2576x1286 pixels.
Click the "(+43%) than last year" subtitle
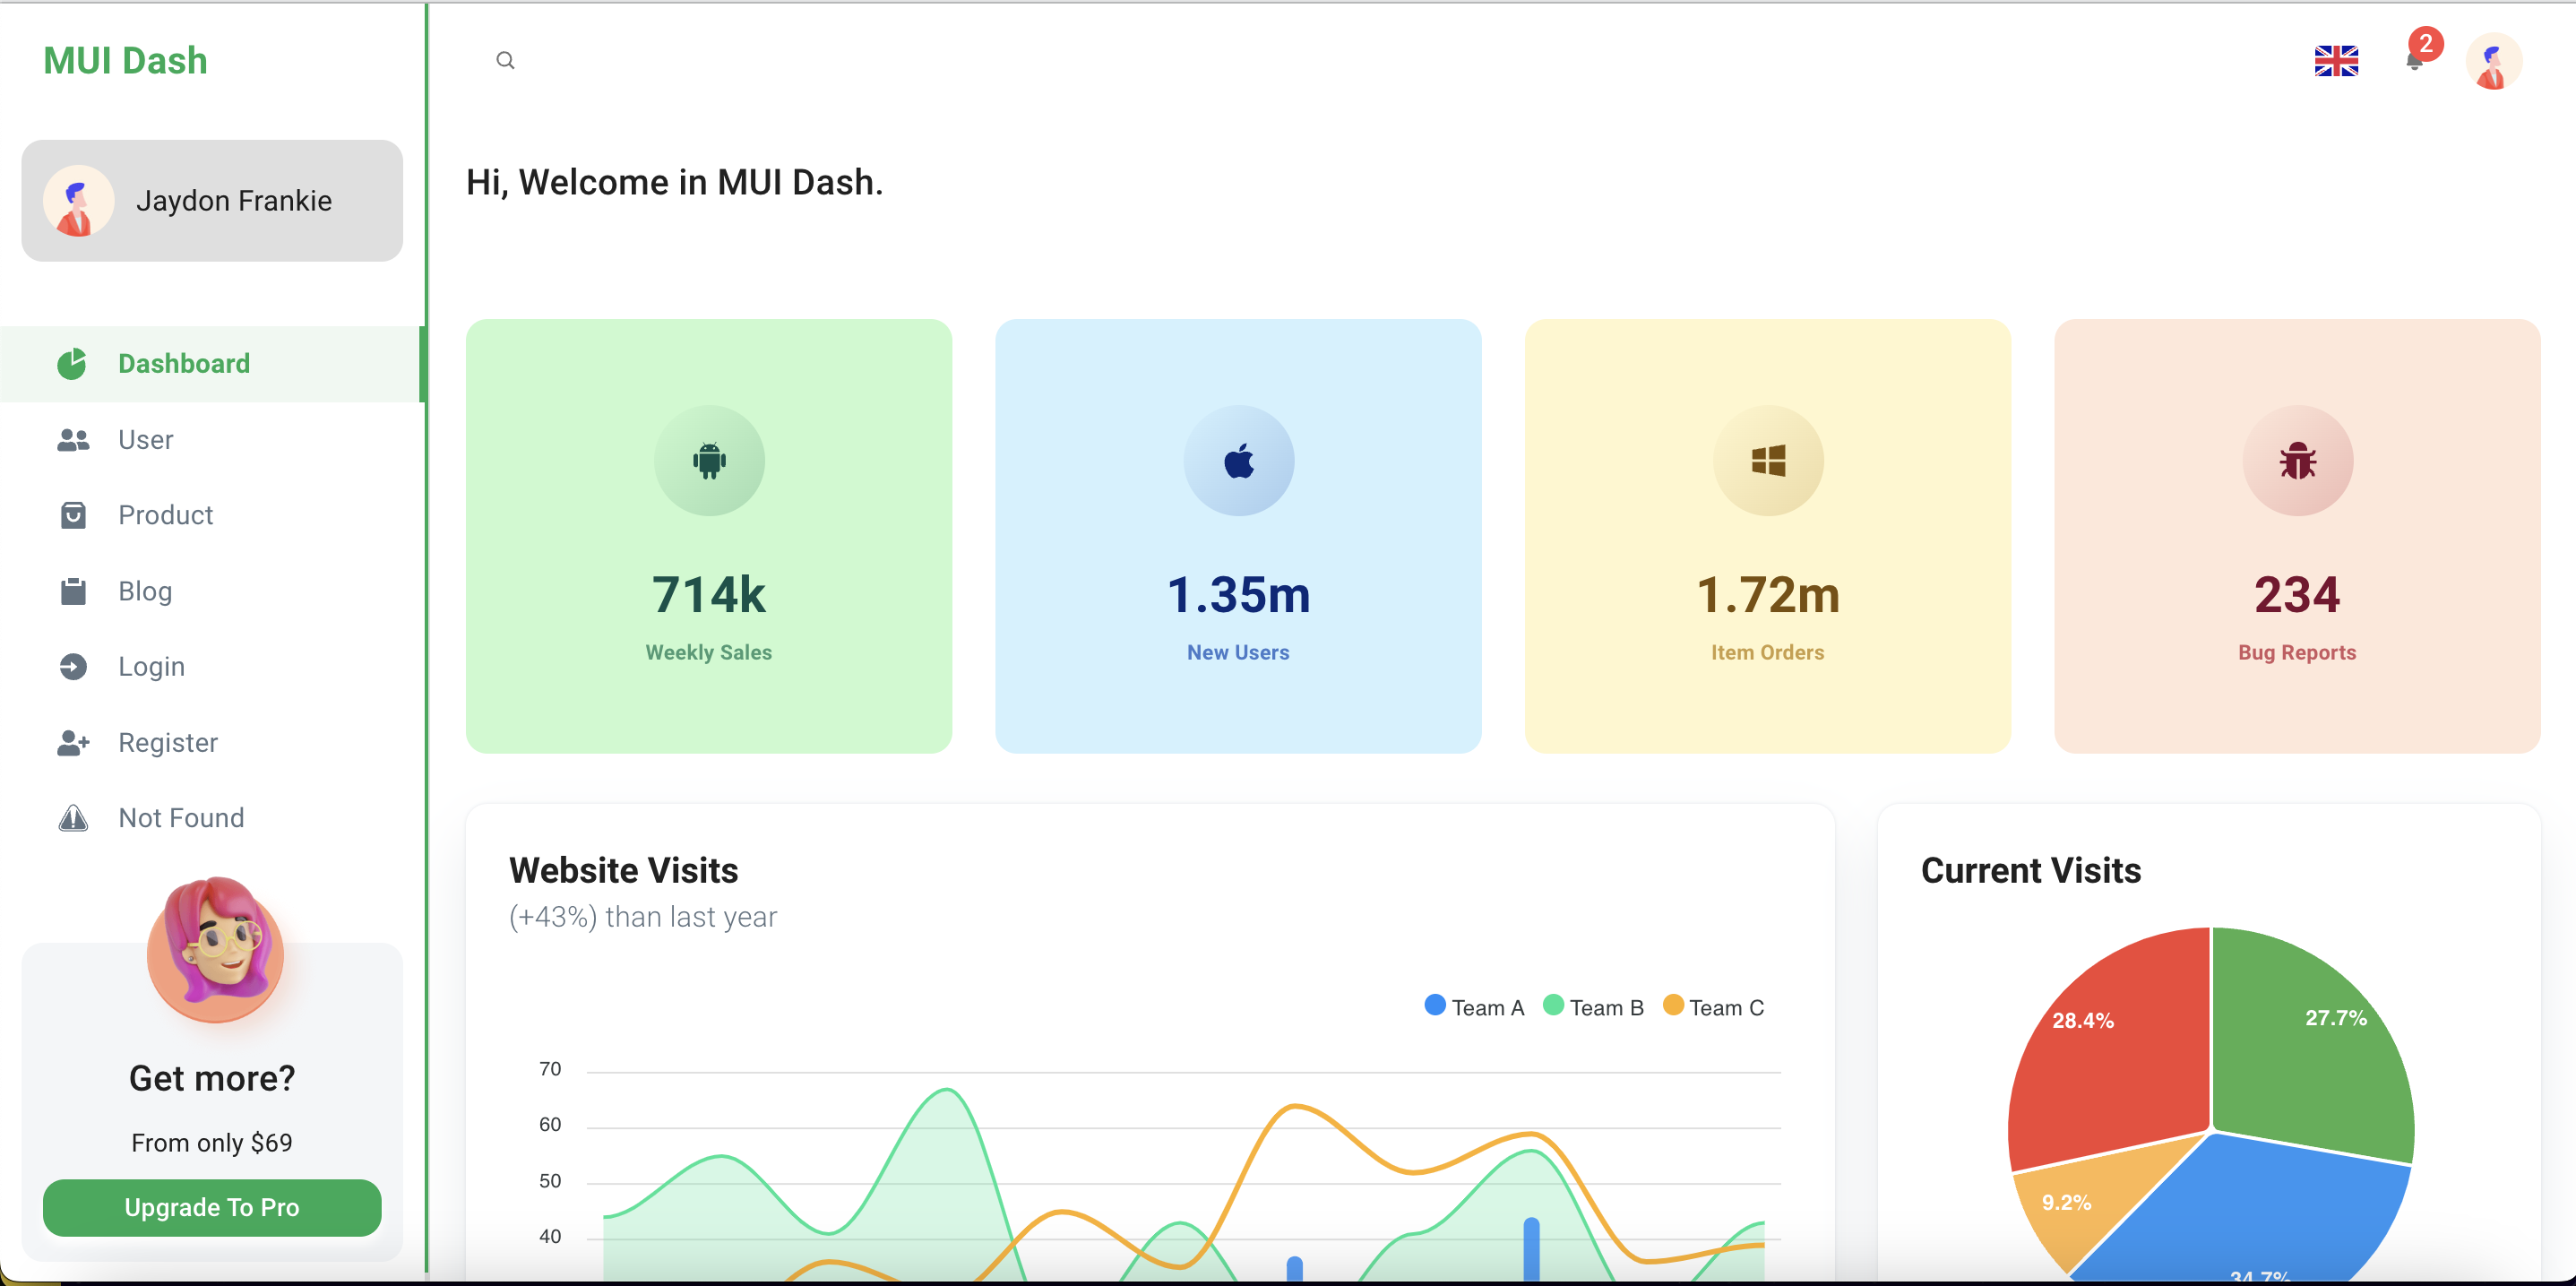click(643, 917)
